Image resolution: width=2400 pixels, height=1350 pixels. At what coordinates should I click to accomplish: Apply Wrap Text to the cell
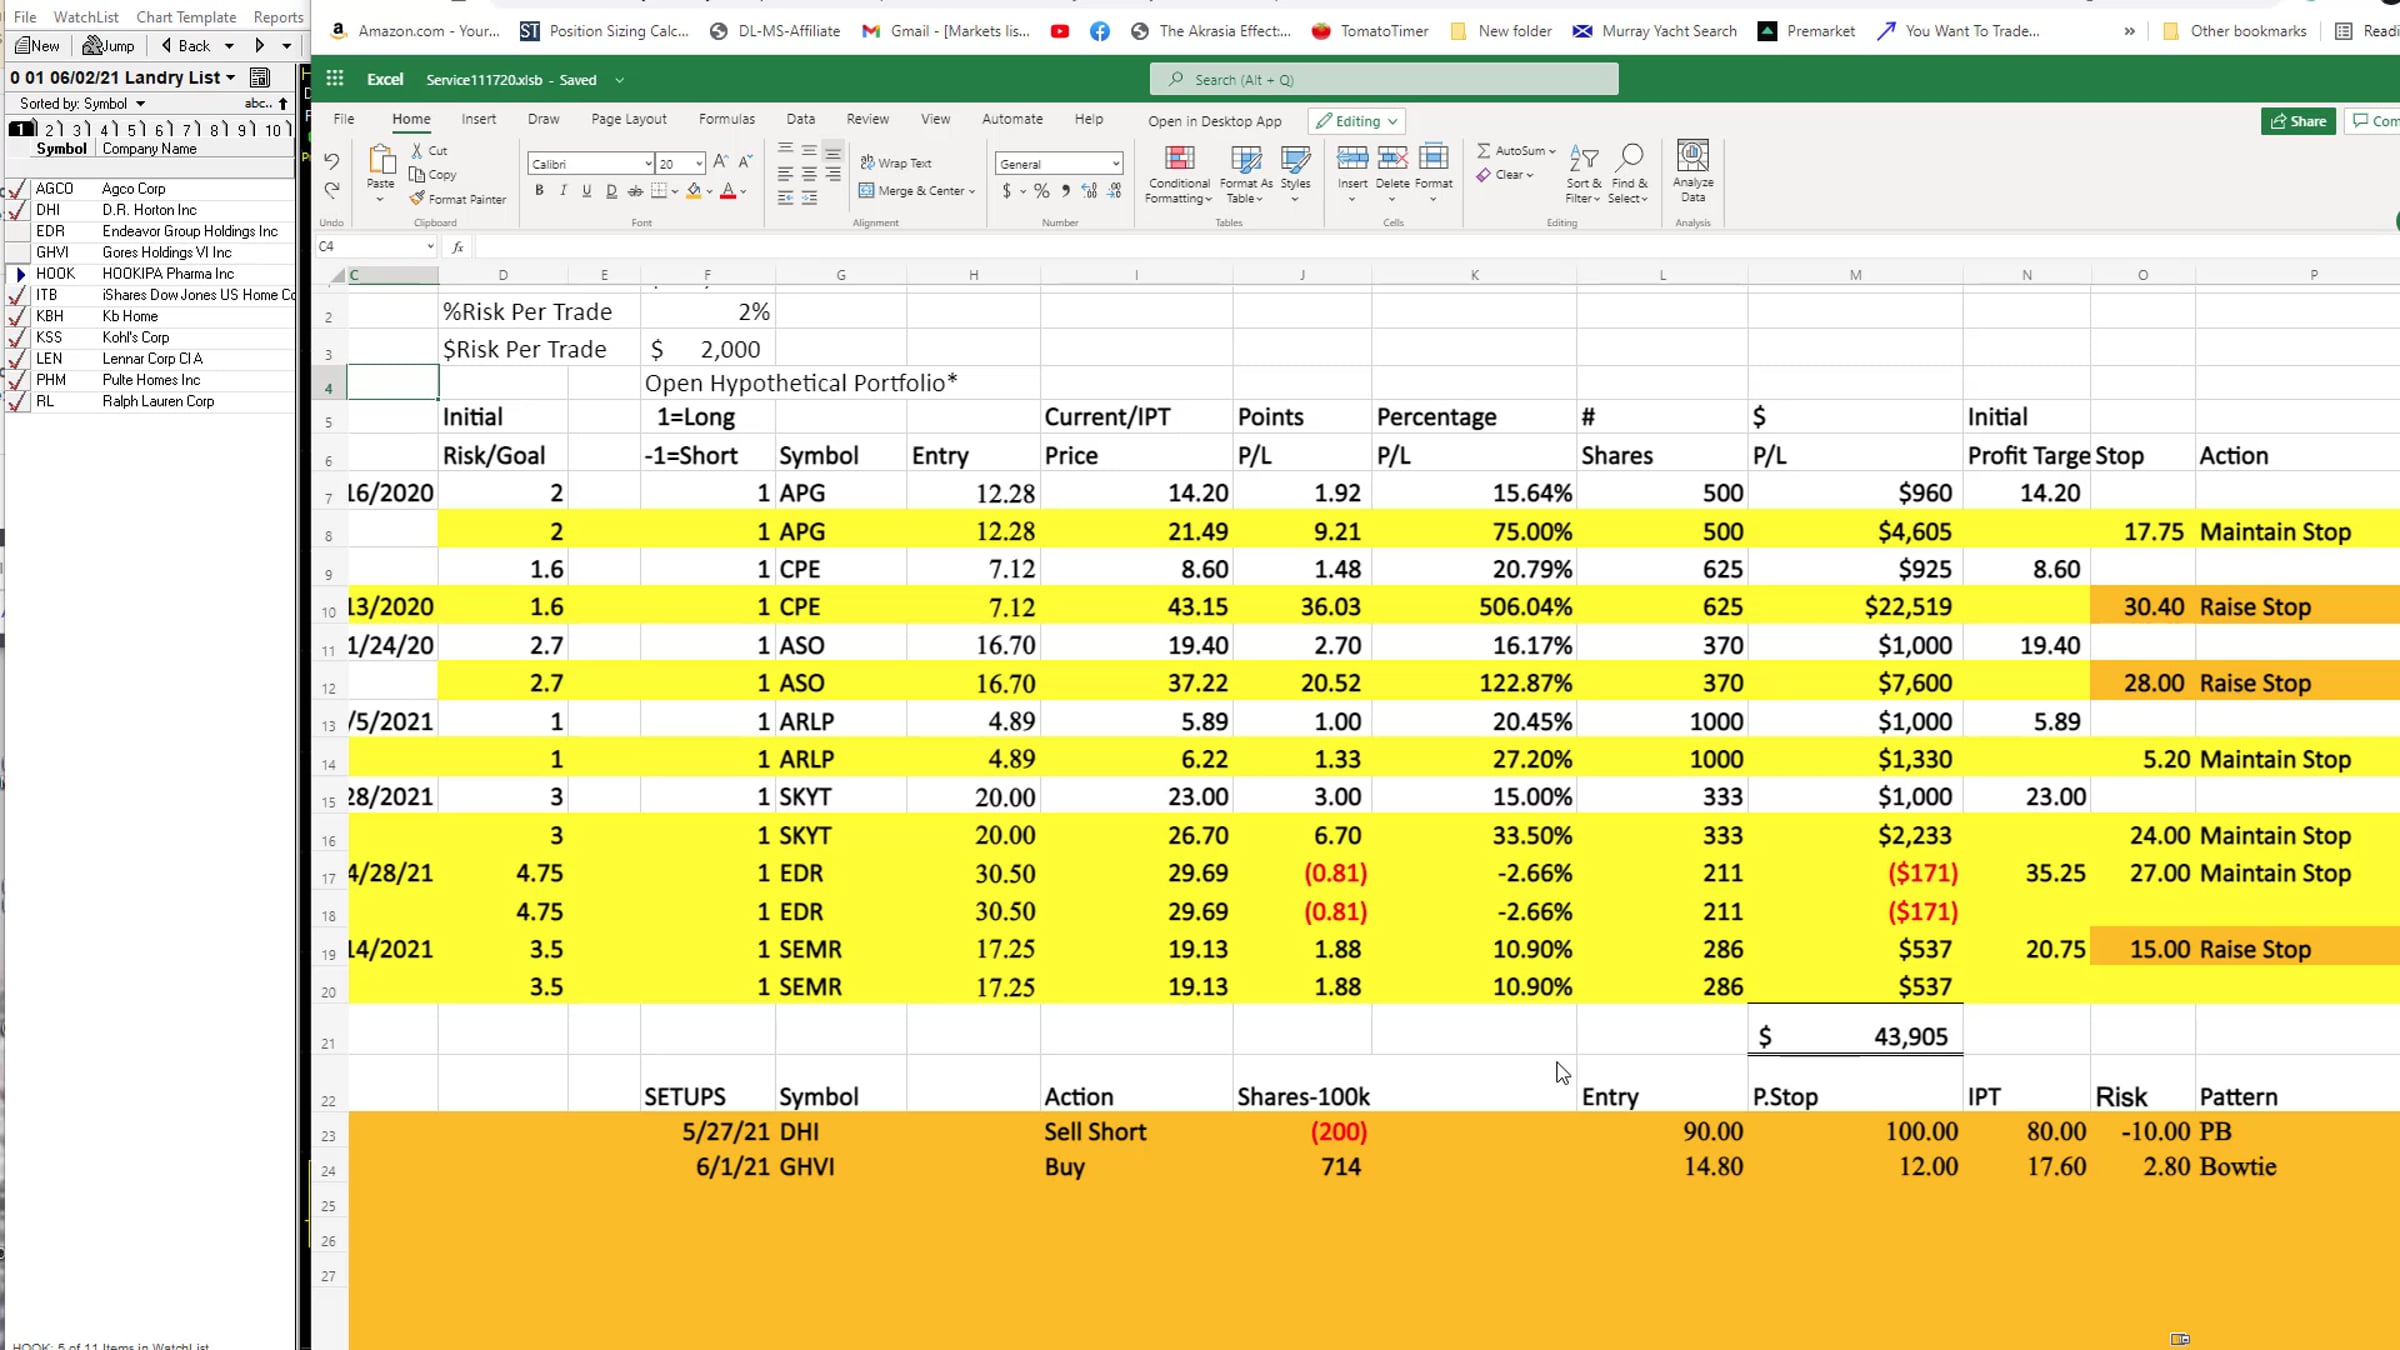point(895,162)
